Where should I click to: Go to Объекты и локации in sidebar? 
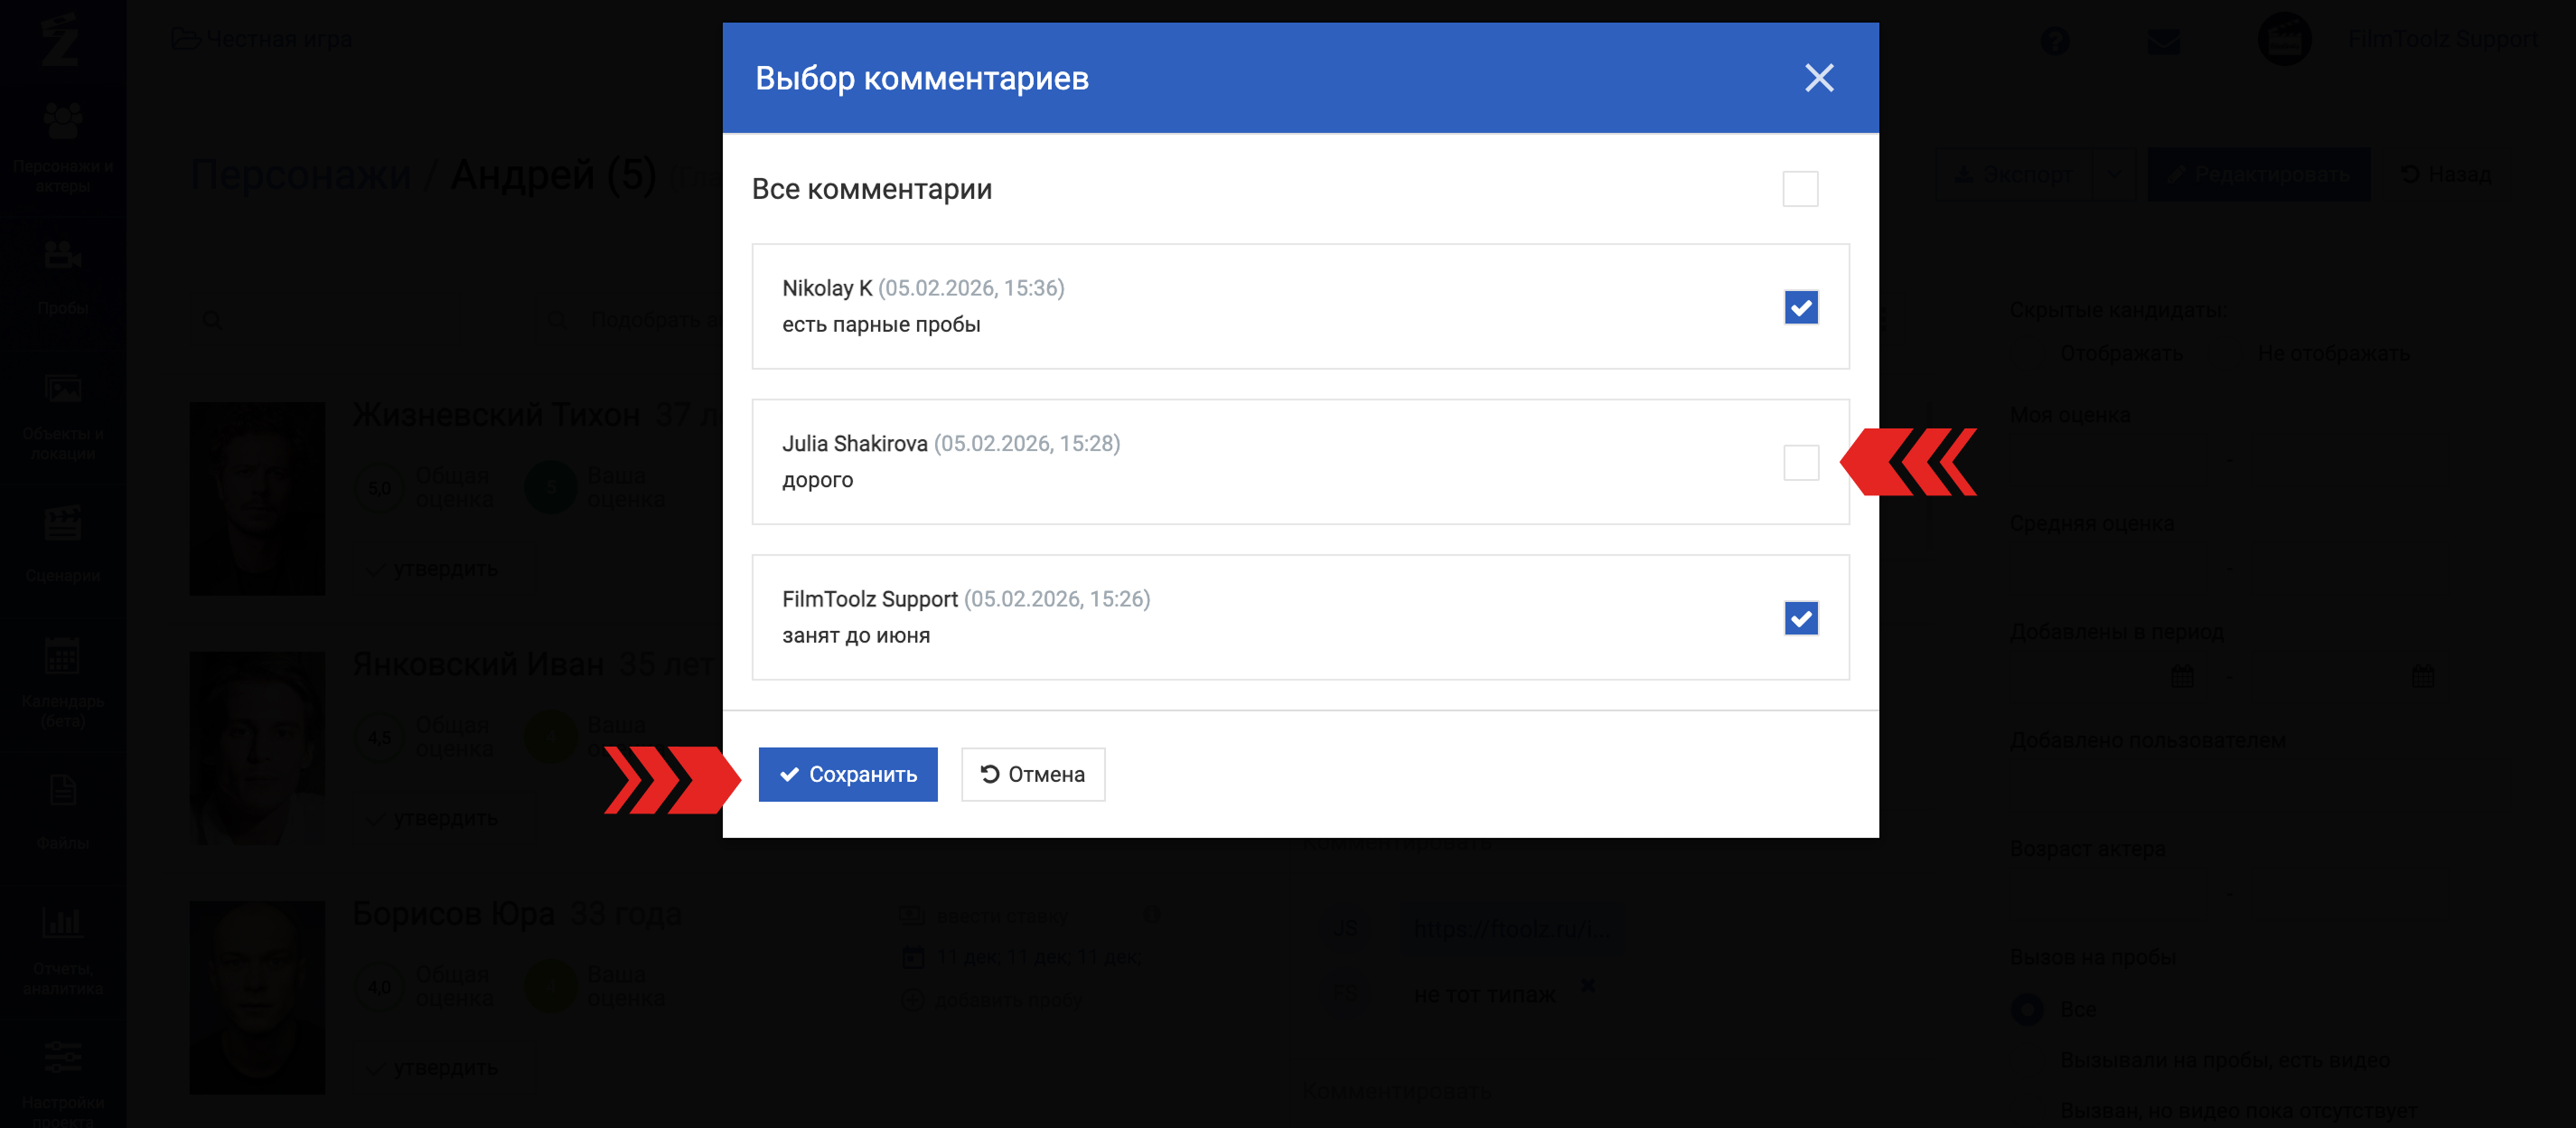click(62, 390)
